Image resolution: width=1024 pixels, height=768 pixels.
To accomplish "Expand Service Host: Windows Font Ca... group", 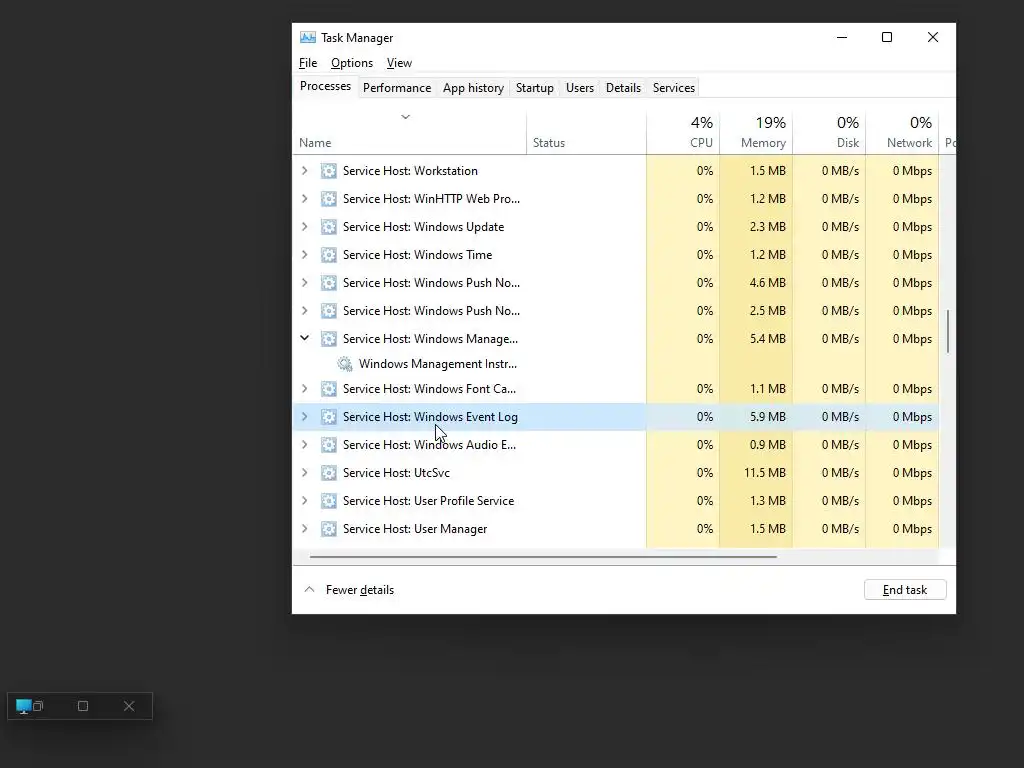I will (304, 389).
